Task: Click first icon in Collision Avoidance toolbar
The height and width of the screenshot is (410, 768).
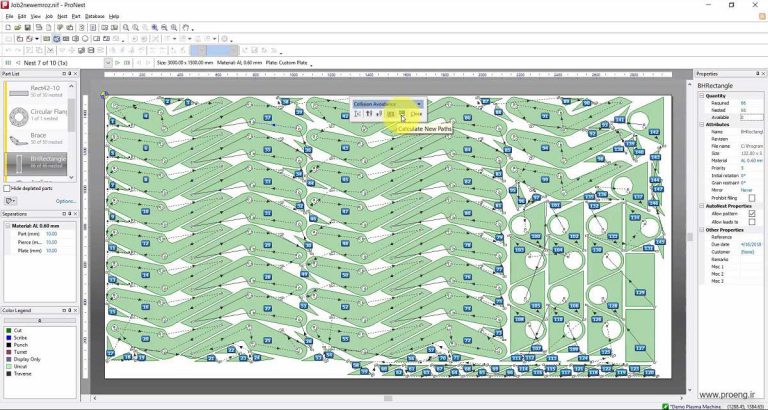Action: coord(358,115)
